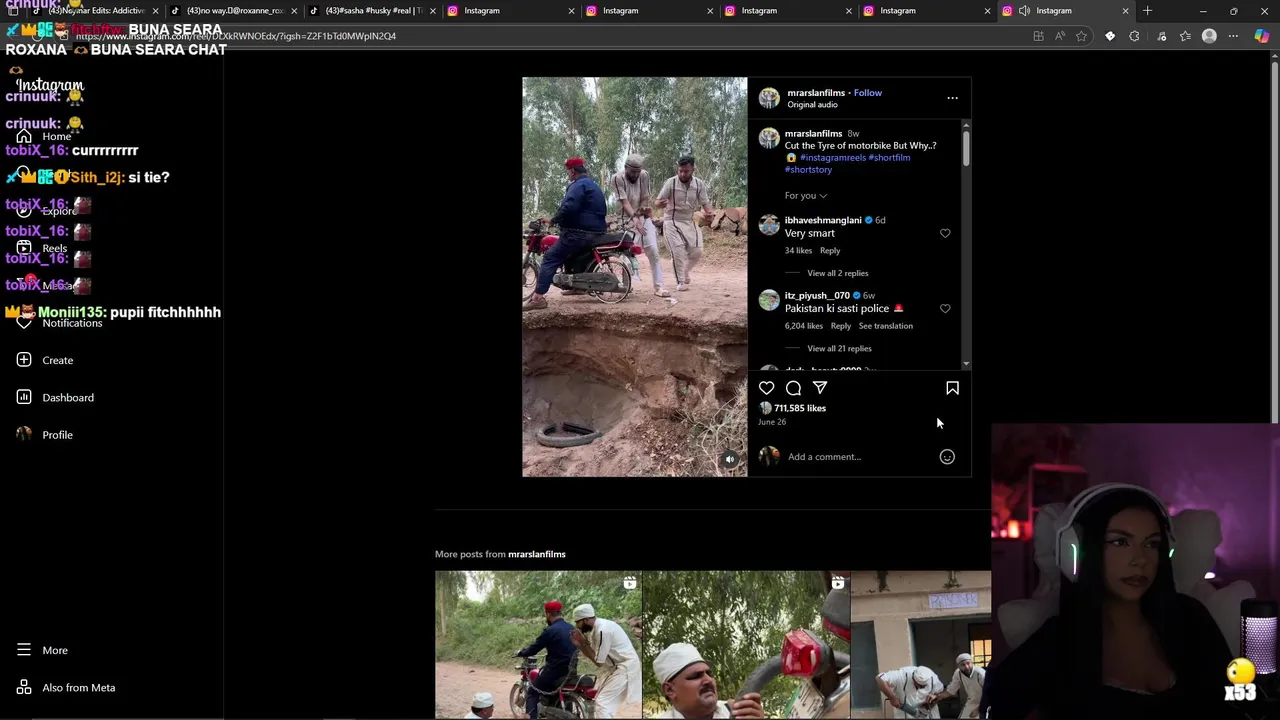Mute the active tab's speaker icon
The width and height of the screenshot is (1280, 720).
1024,11
